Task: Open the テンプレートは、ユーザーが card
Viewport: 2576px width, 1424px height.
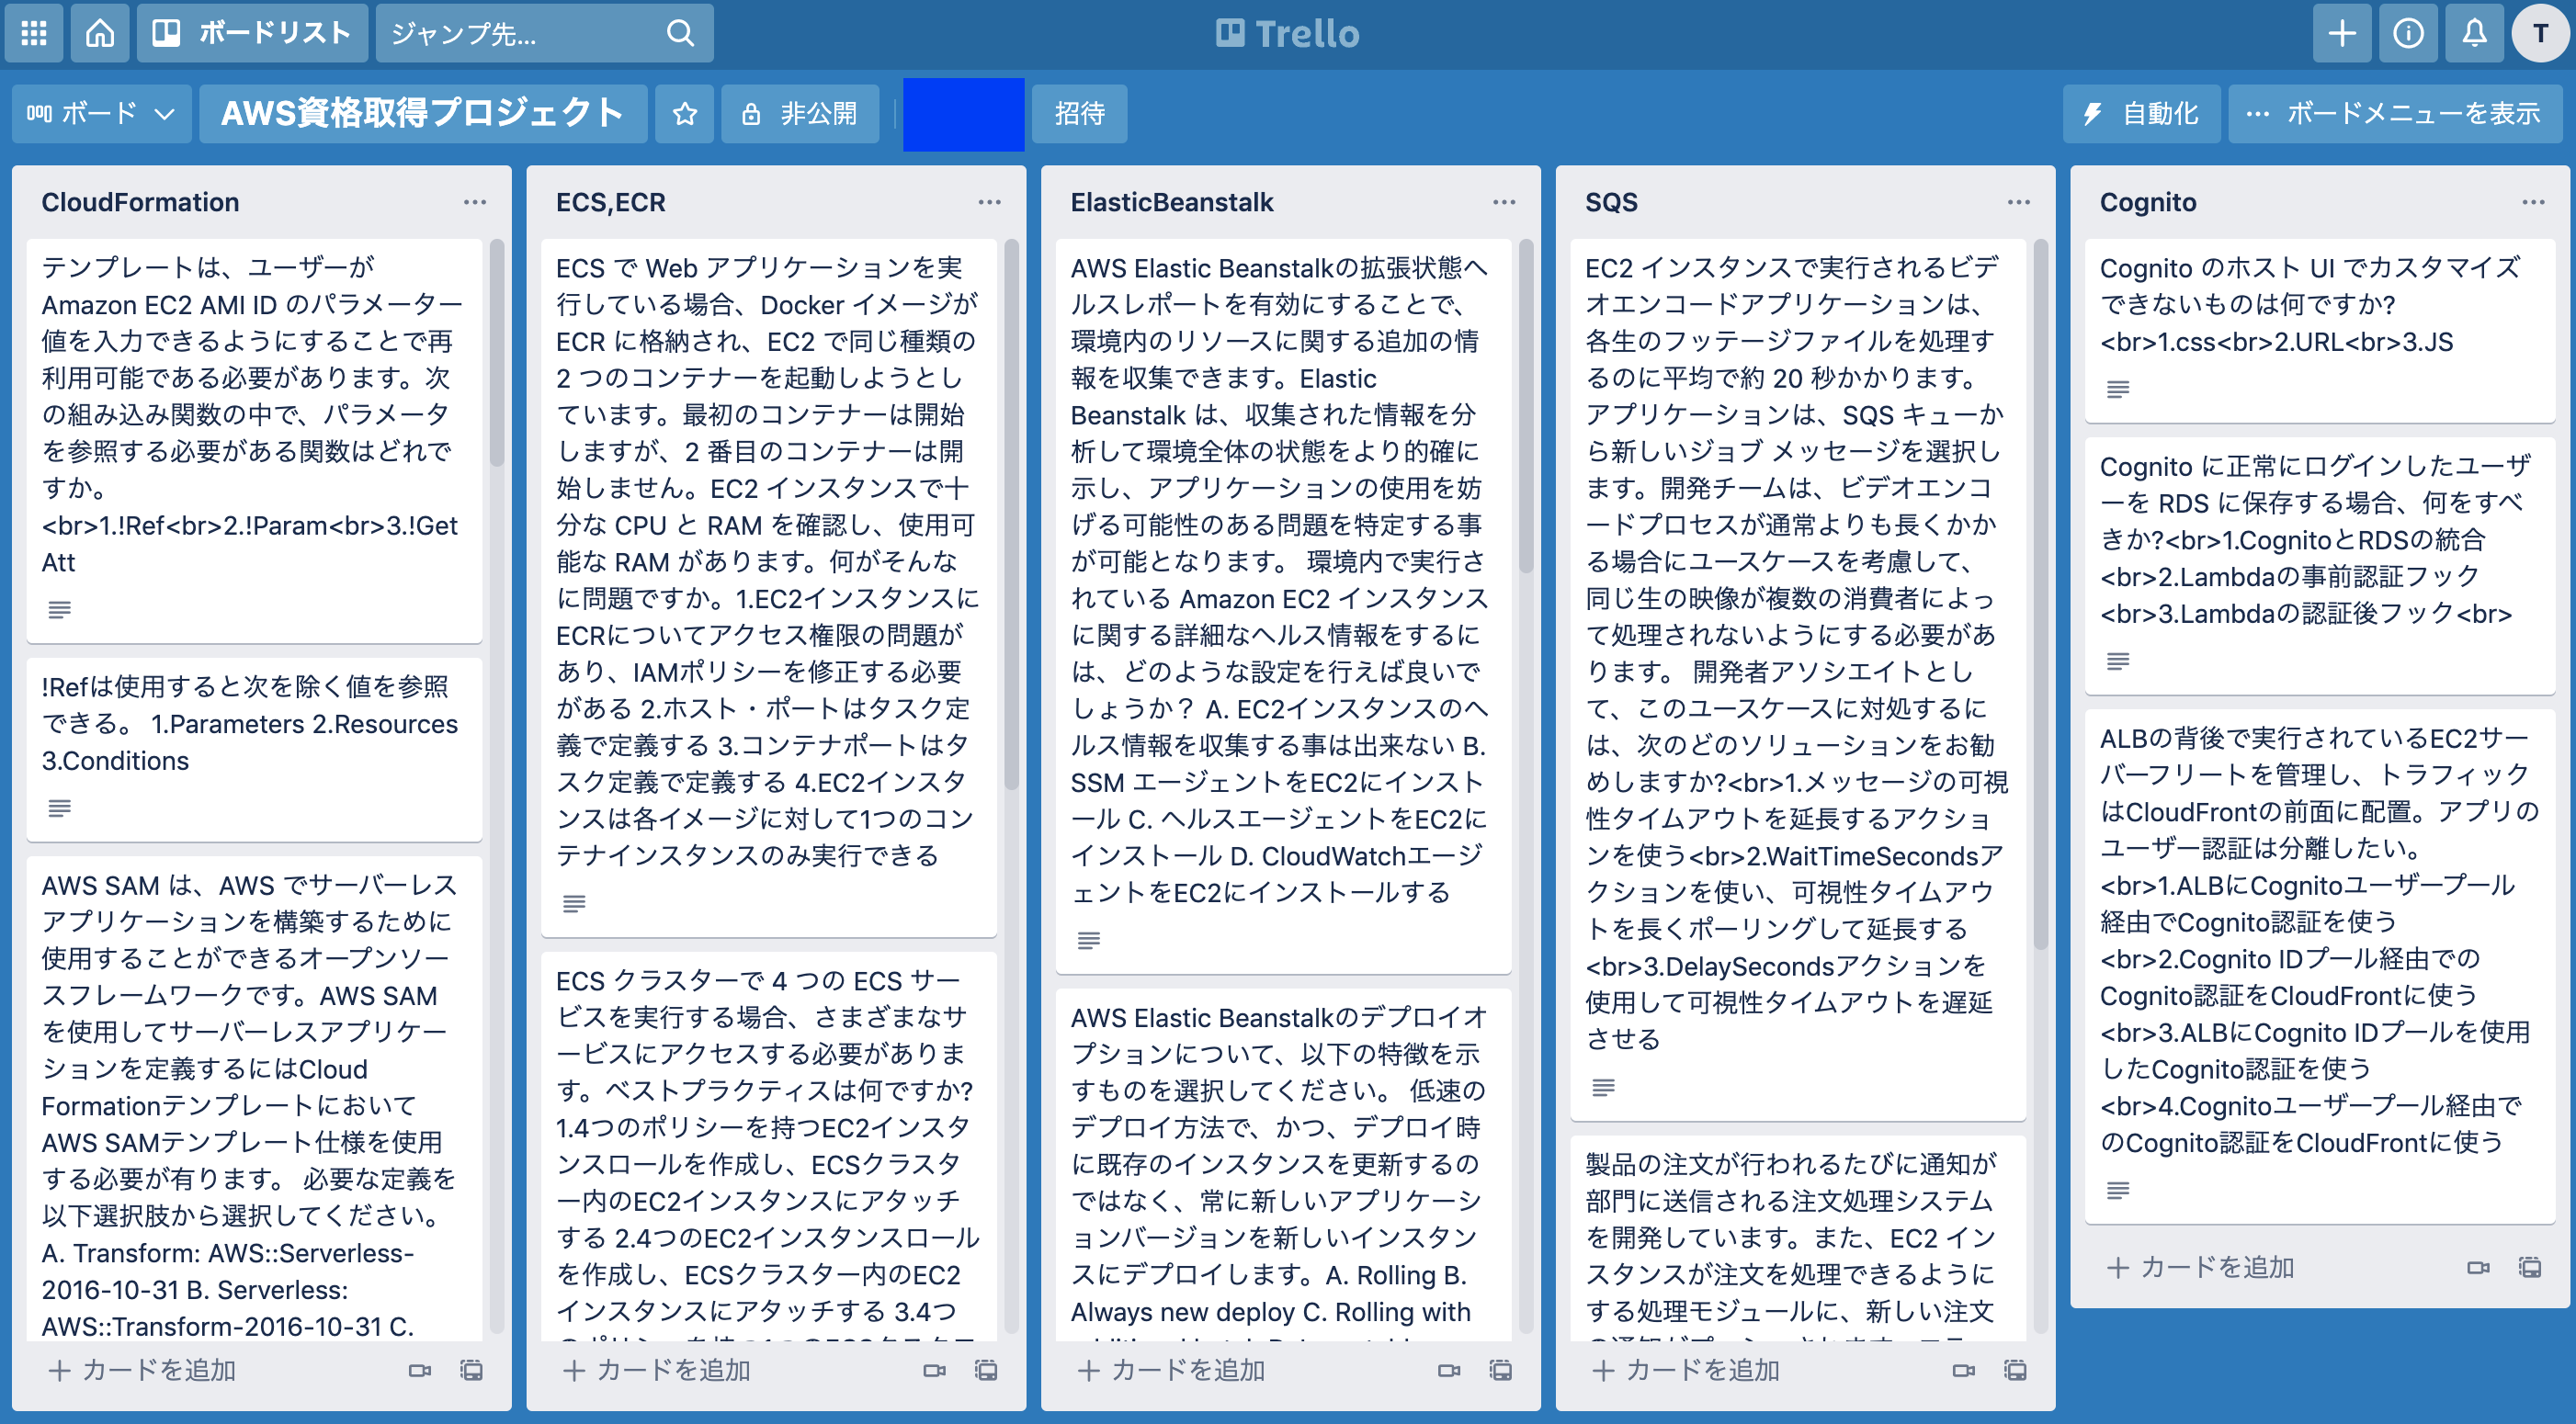Action: 254,440
